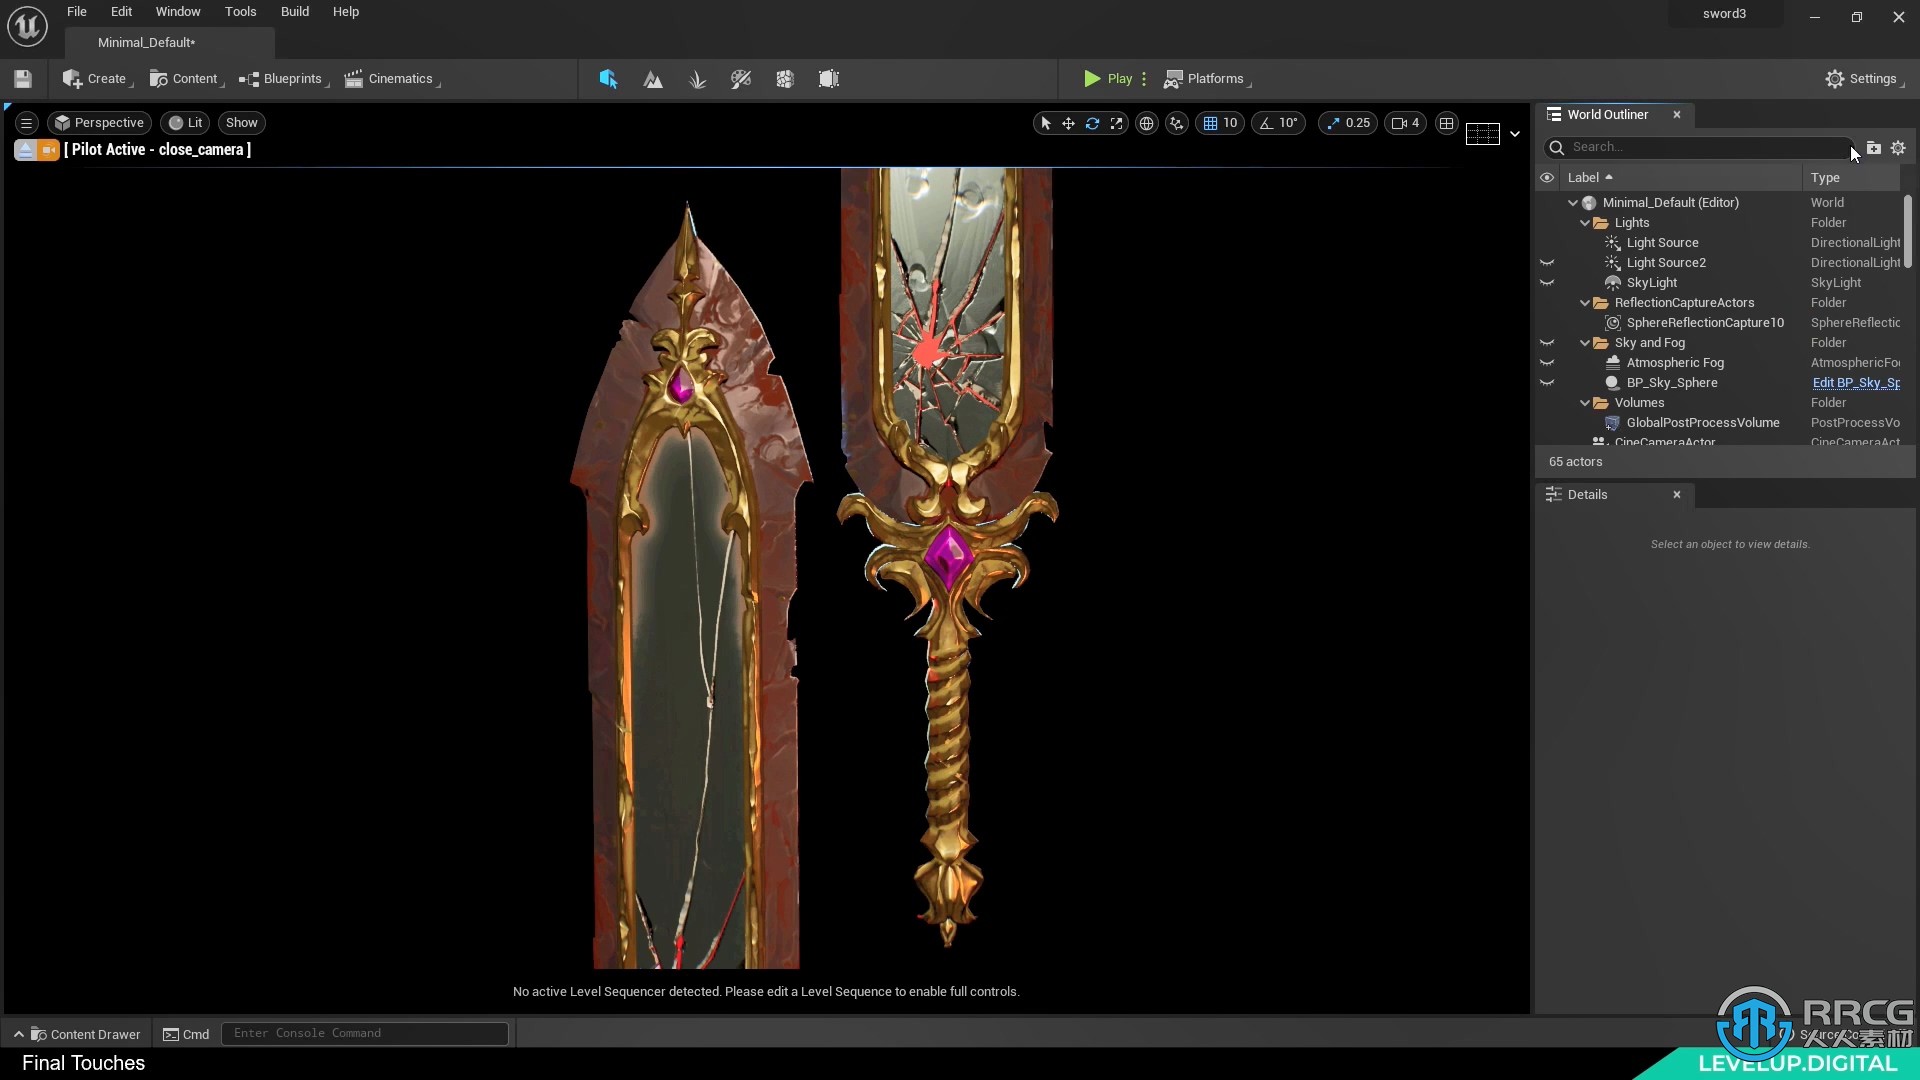Open the Window menu

pyautogui.click(x=178, y=11)
